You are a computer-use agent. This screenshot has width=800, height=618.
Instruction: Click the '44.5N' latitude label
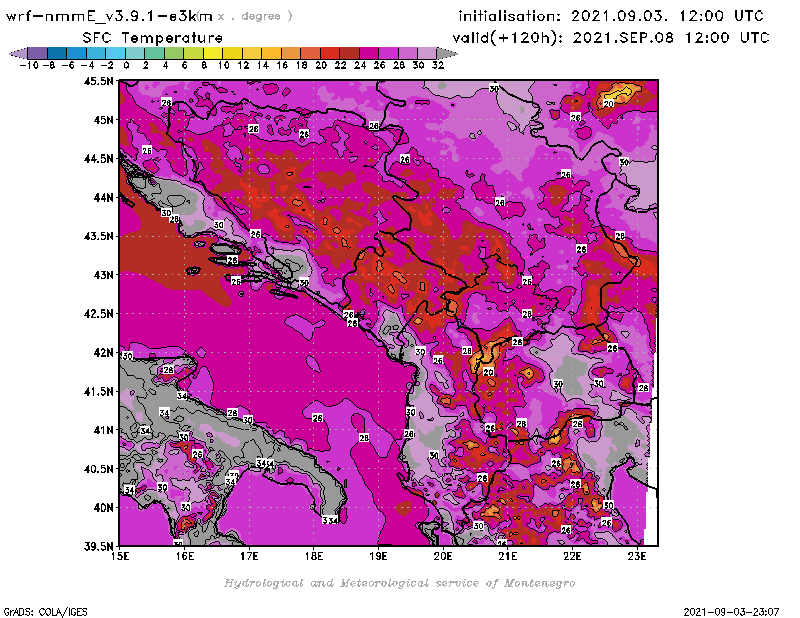click(x=98, y=159)
